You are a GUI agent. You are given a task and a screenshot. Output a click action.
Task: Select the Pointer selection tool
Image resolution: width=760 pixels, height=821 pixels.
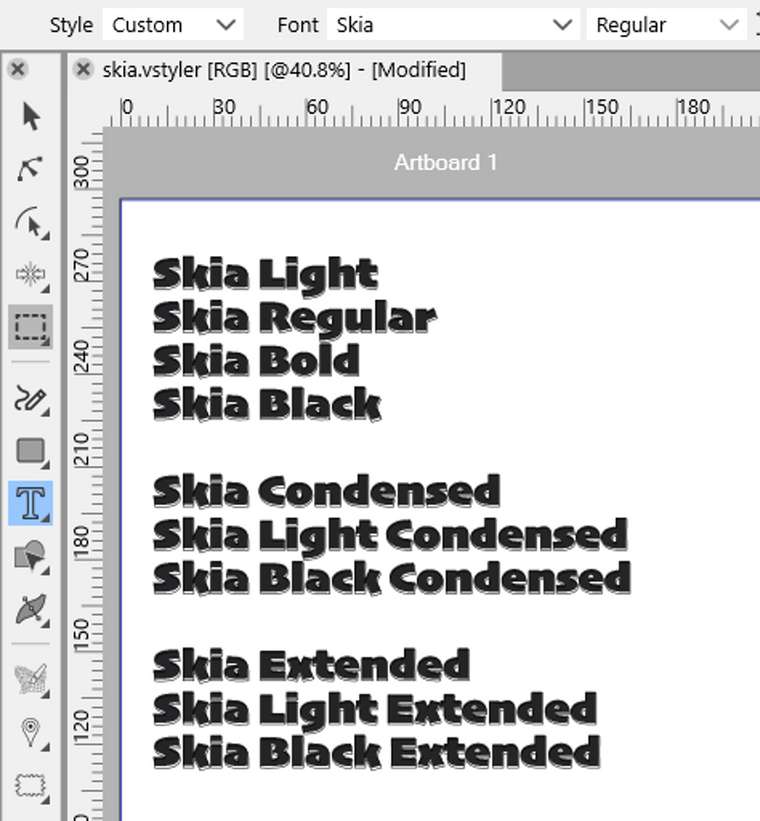31,116
